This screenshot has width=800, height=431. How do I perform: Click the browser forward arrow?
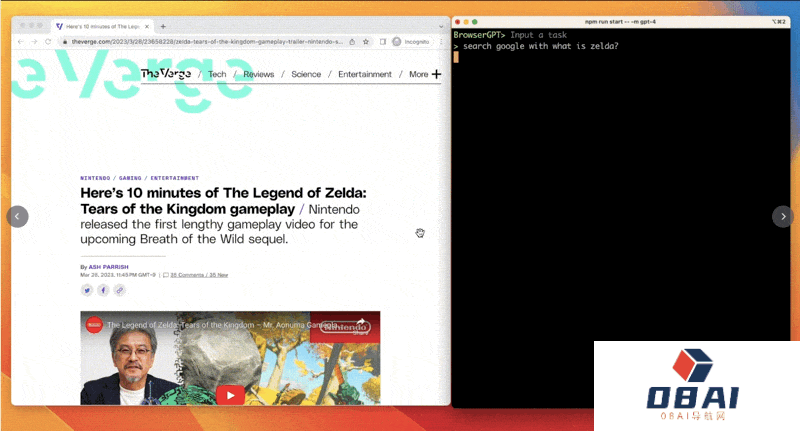(x=34, y=42)
